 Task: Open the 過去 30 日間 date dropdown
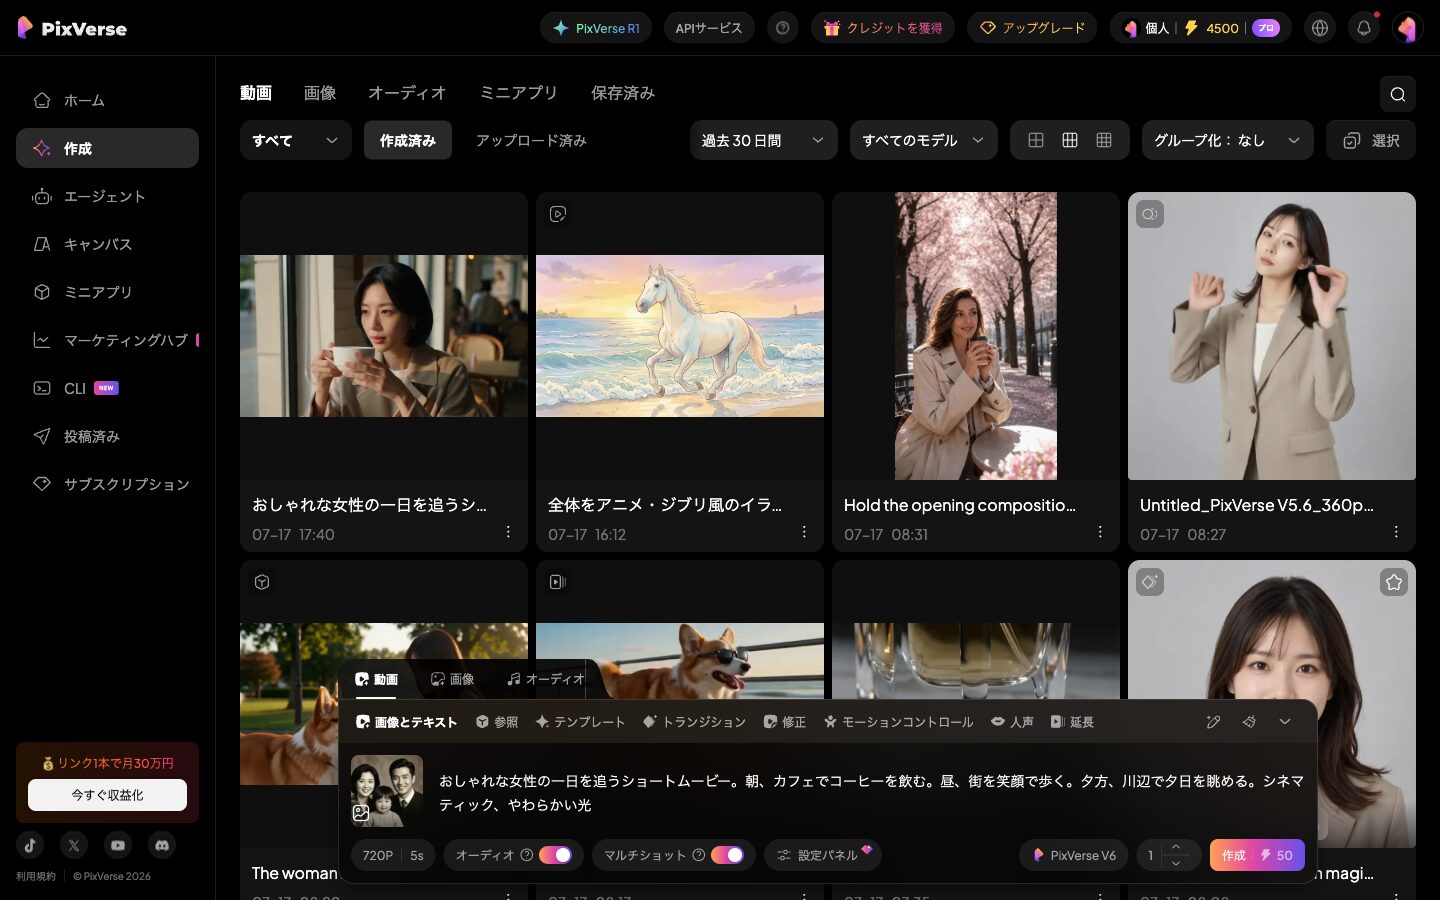click(764, 140)
